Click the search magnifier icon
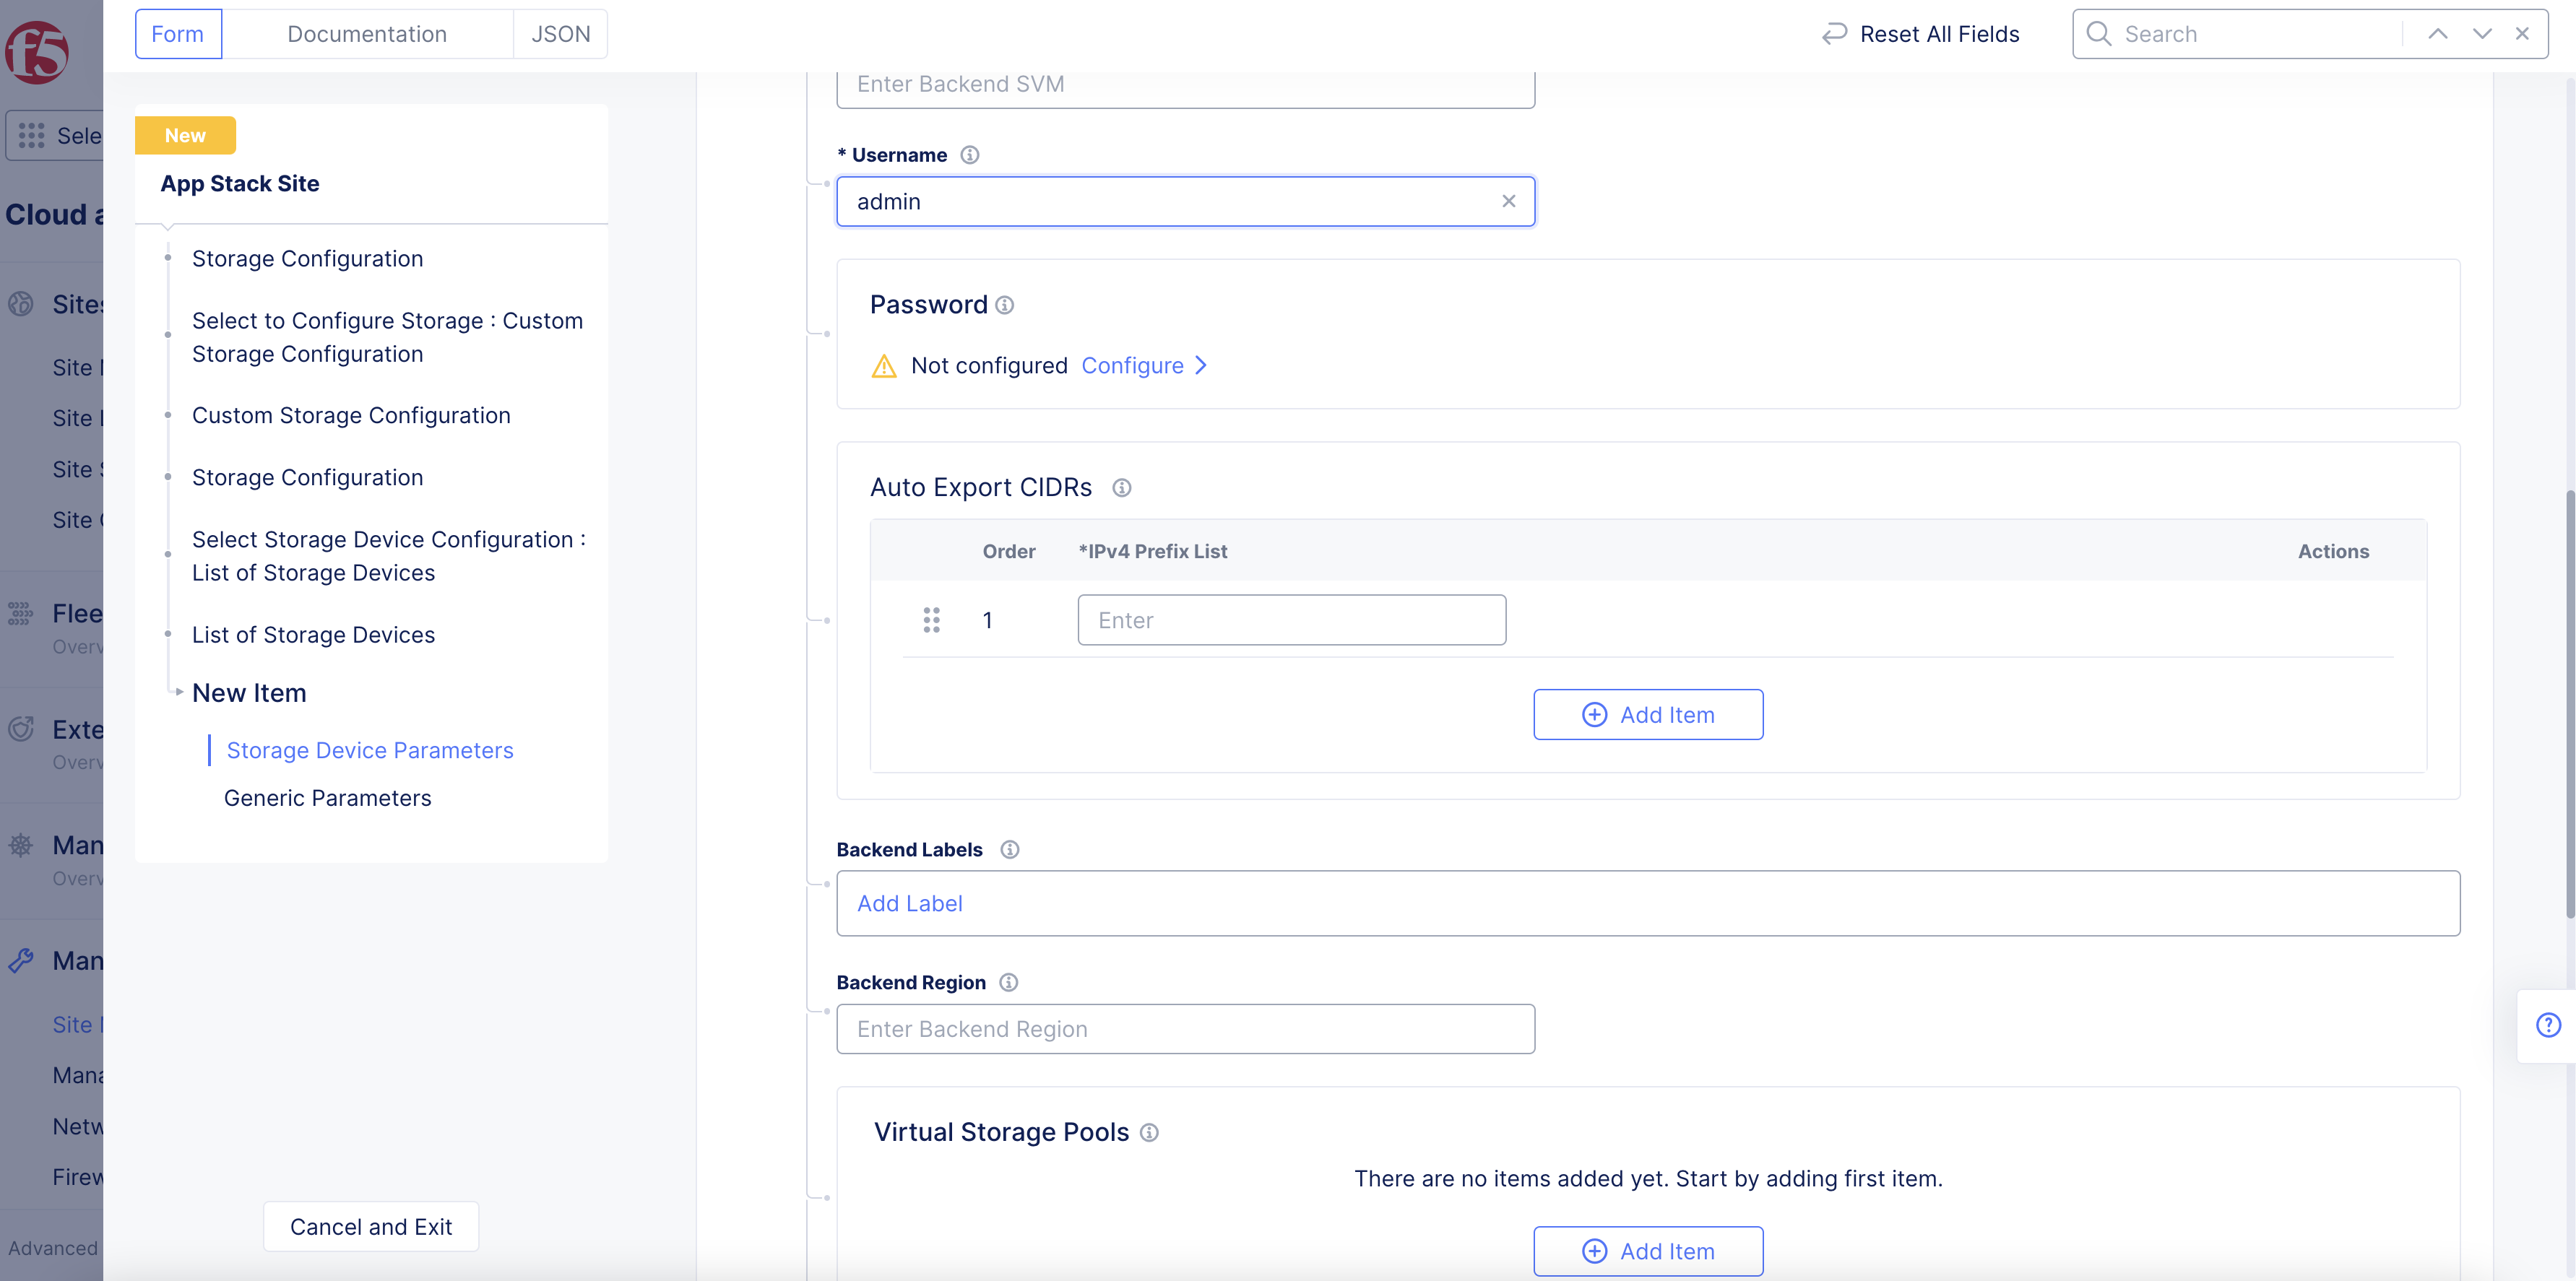2576x1281 pixels. pos(2099,34)
